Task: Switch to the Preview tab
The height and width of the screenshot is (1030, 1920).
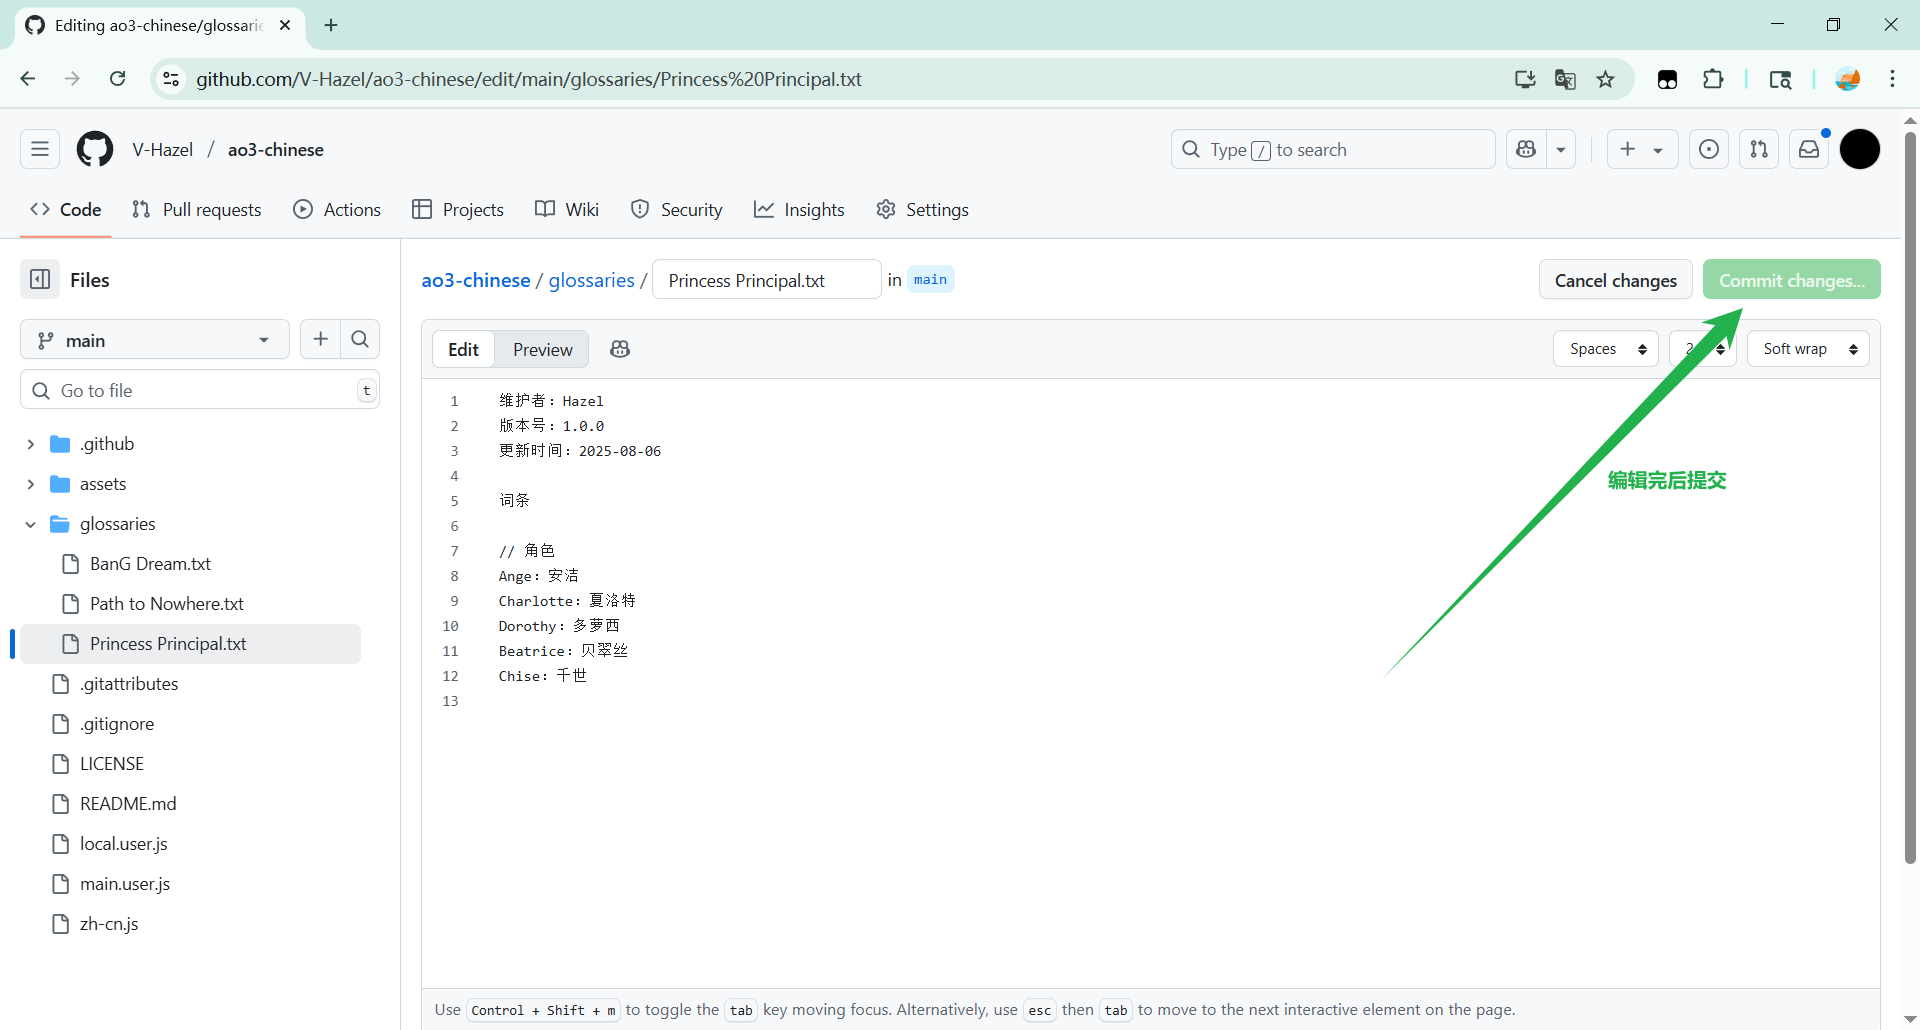Action: pos(542,349)
